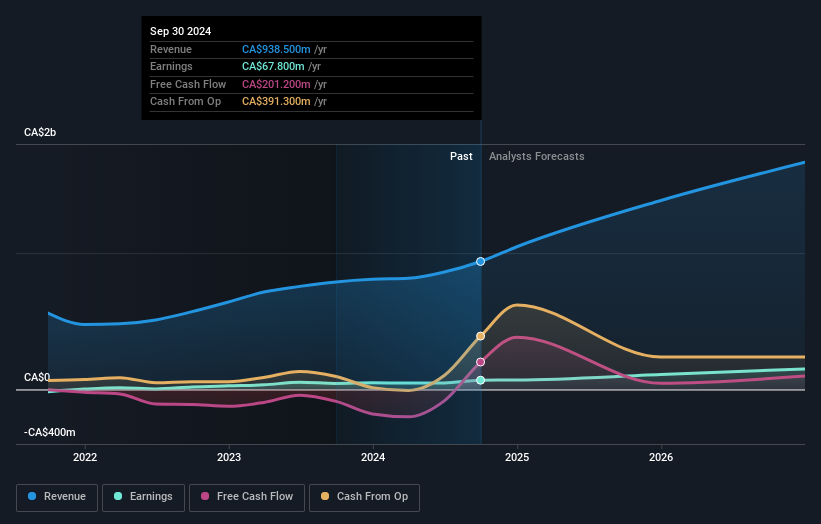
Task: Click the teal Earnings data point marker
Action: (x=480, y=380)
